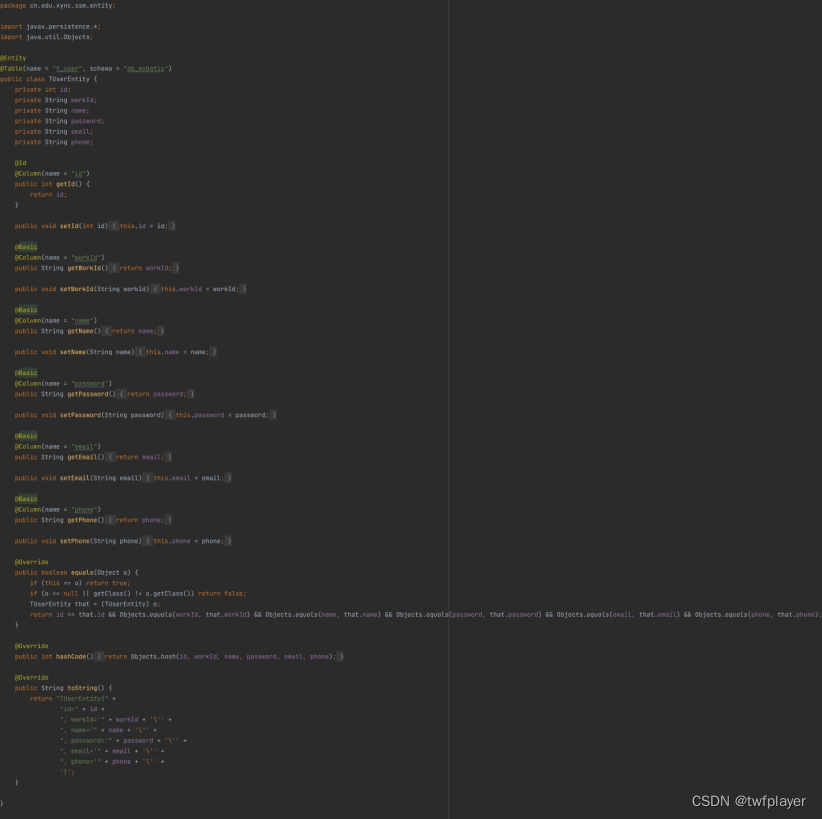Click the "name" column string
The width and height of the screenshot is (822, 819).
[82, 320]
